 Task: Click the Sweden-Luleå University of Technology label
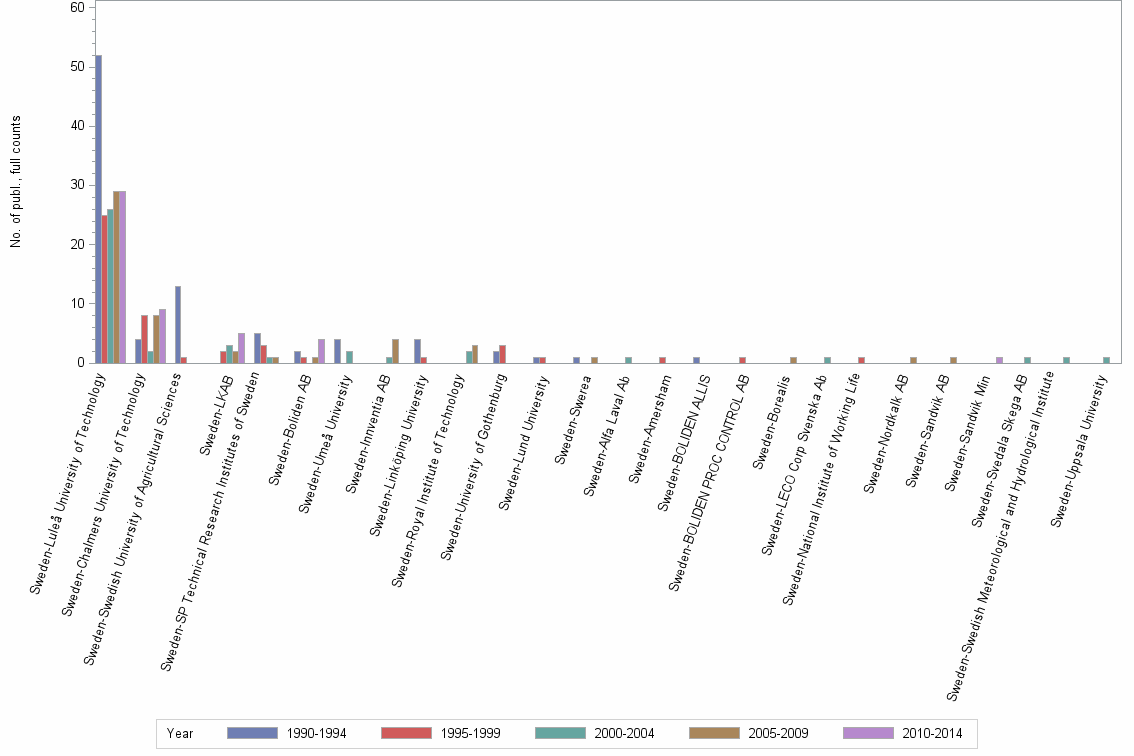(x=68, y=483)
